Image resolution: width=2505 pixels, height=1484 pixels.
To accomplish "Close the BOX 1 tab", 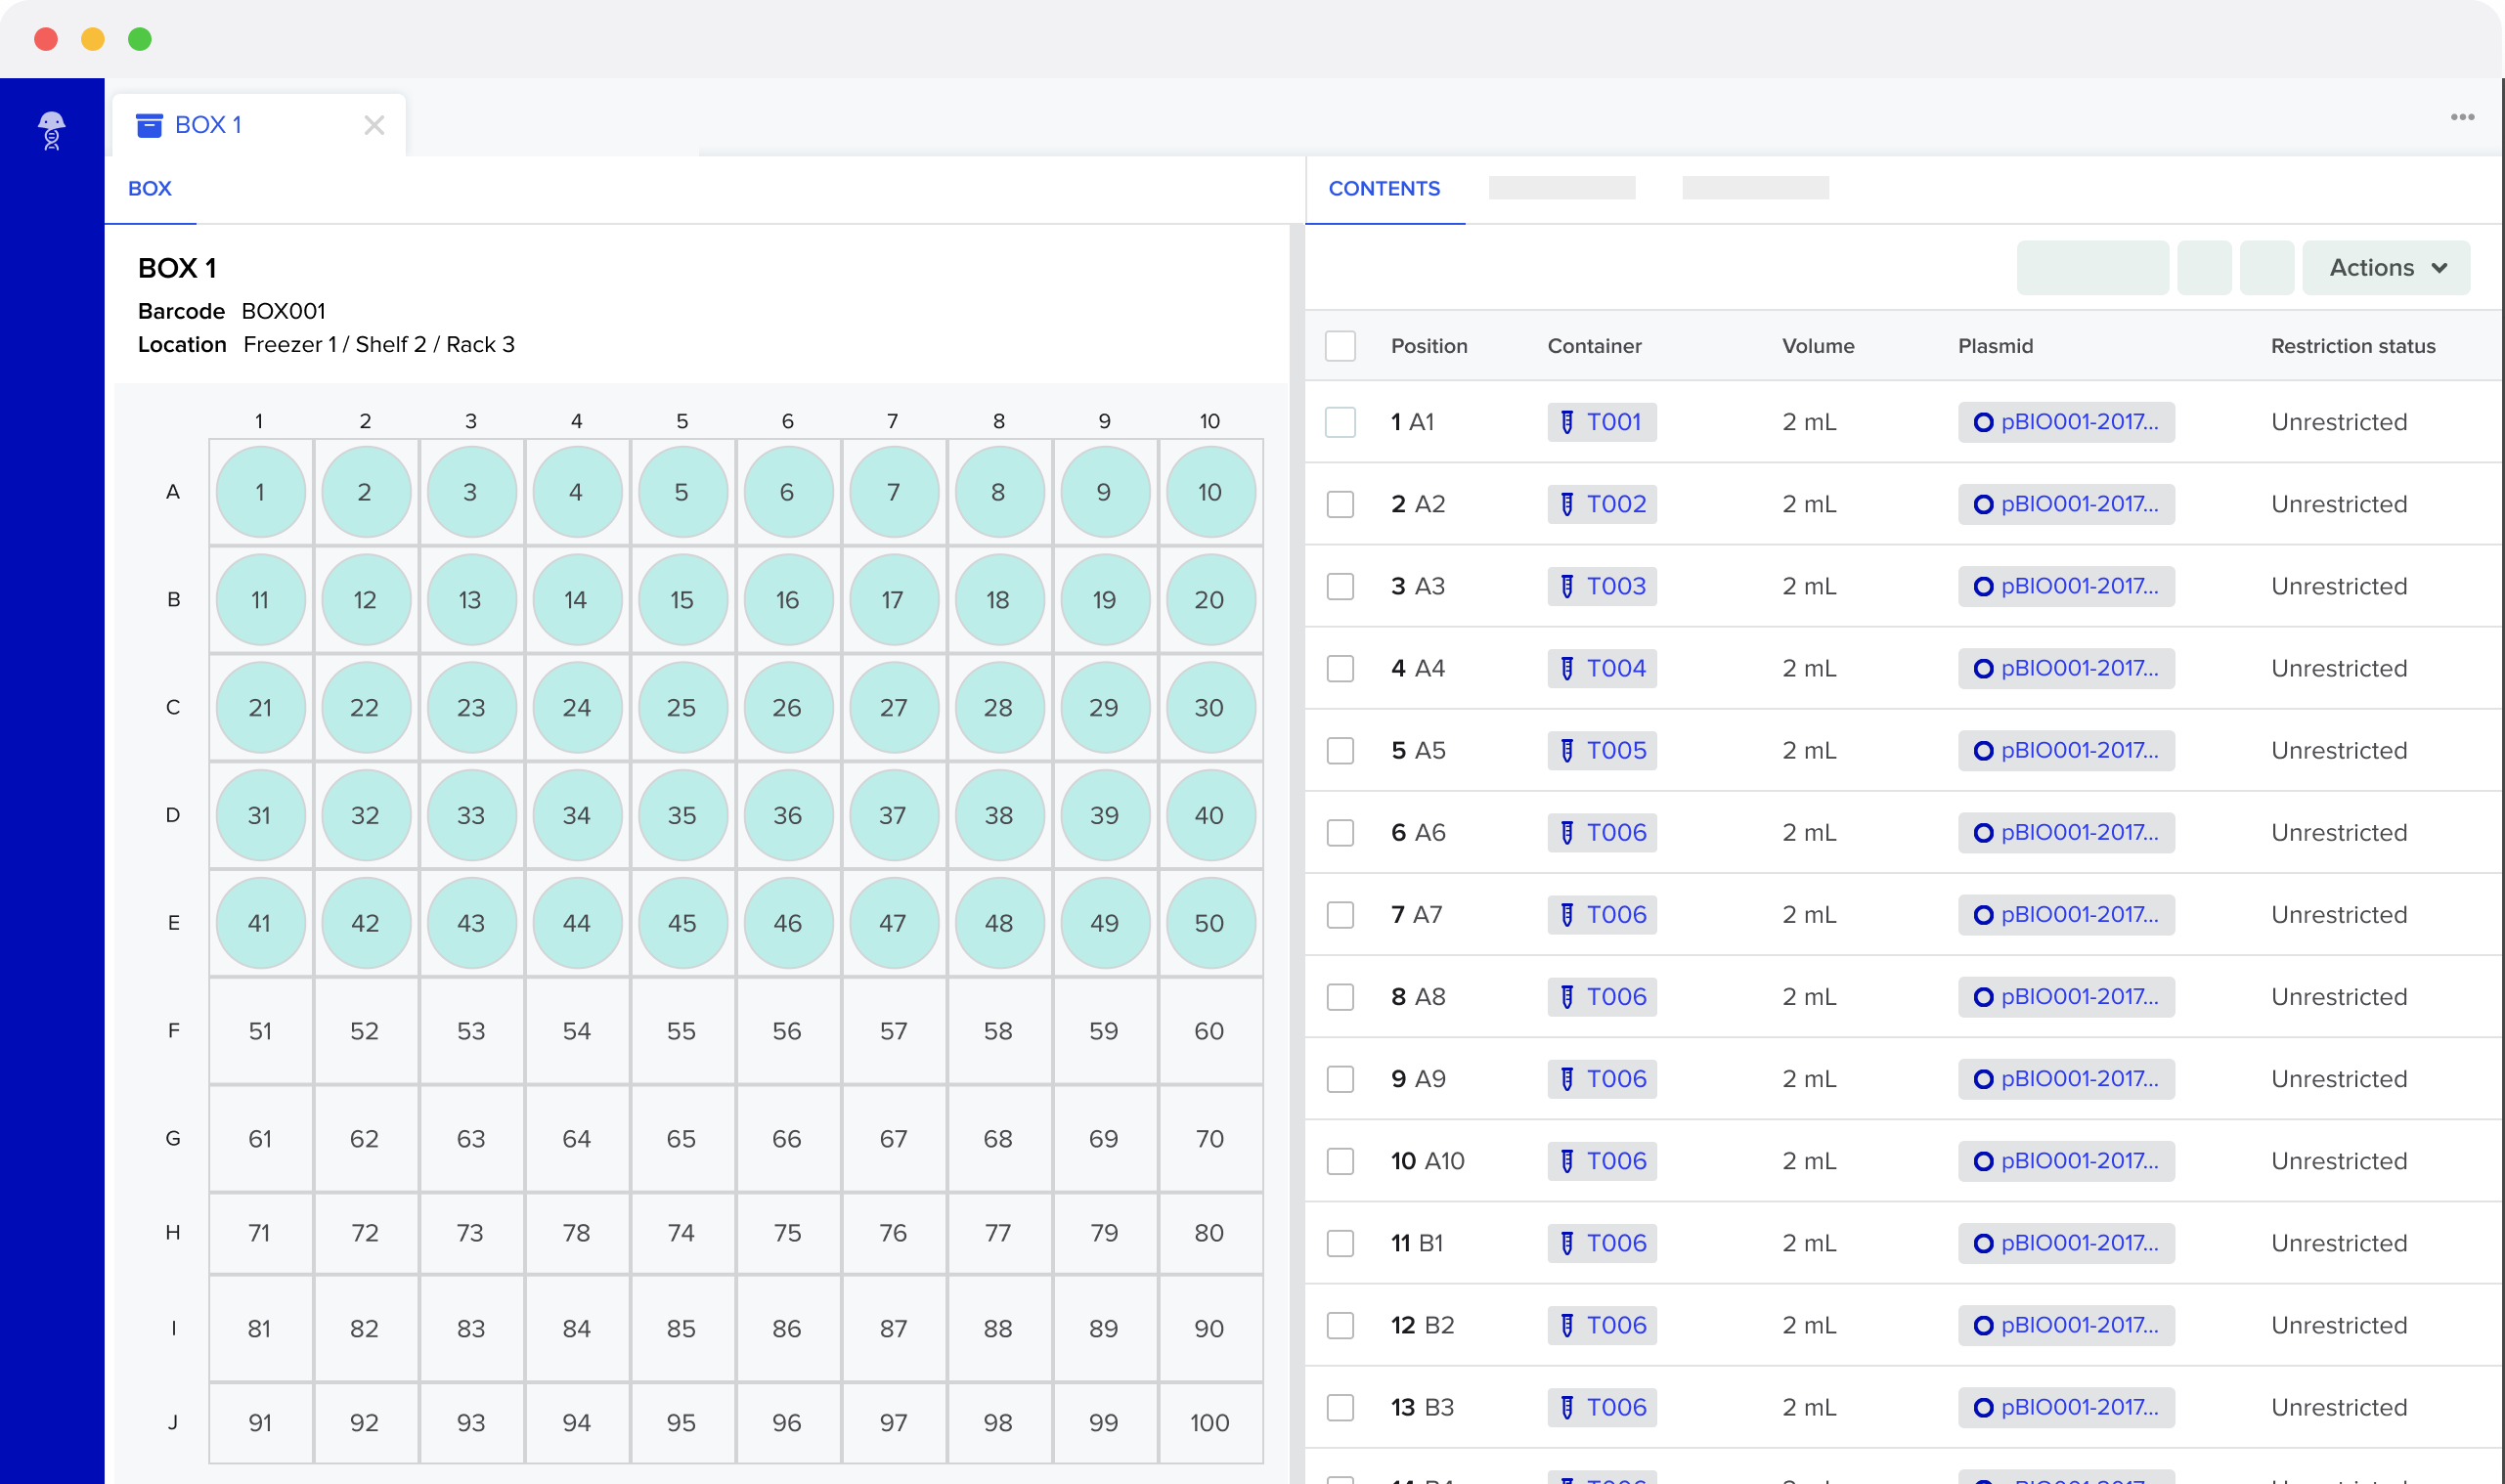I will click(x=374, y=125).
